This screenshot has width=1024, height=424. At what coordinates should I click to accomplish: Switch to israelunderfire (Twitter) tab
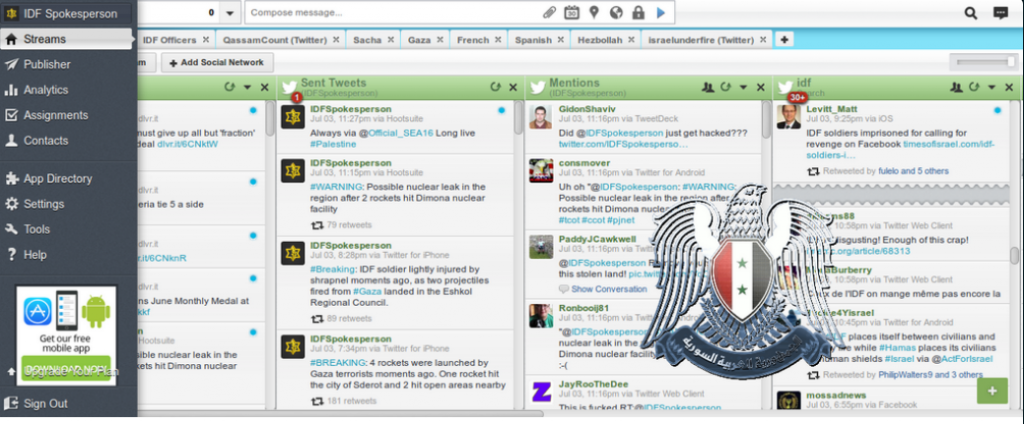click(x=701, y=40)
